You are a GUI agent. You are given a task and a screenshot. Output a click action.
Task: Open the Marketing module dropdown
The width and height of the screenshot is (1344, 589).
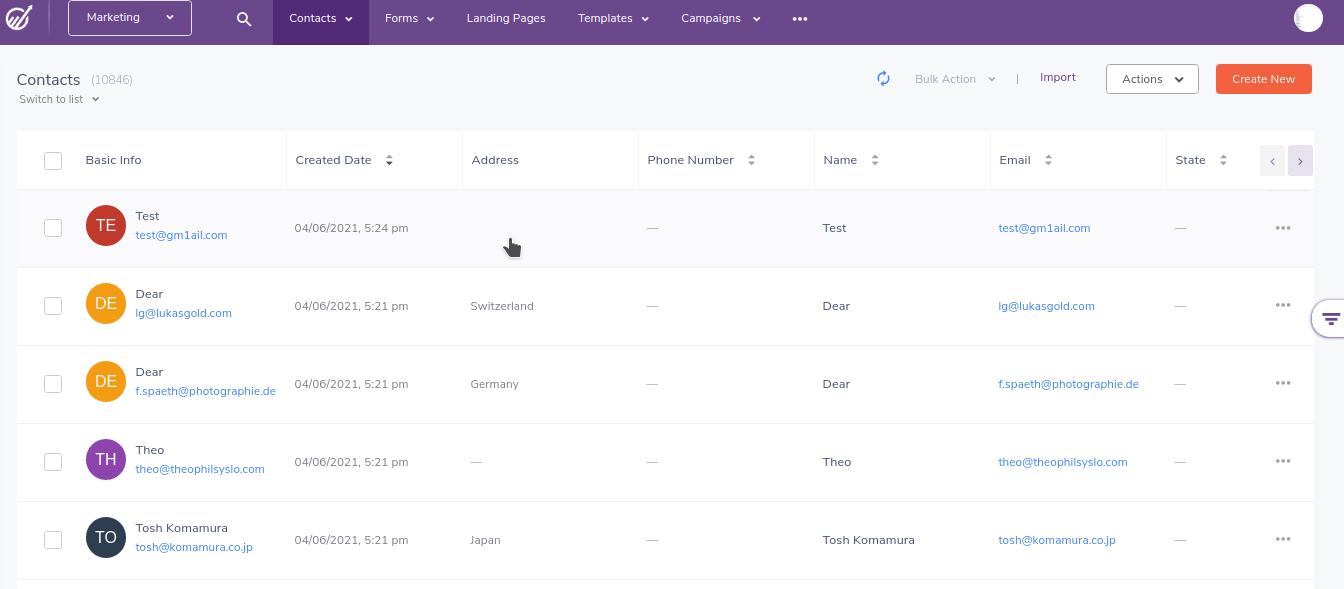tap(130, 18)
